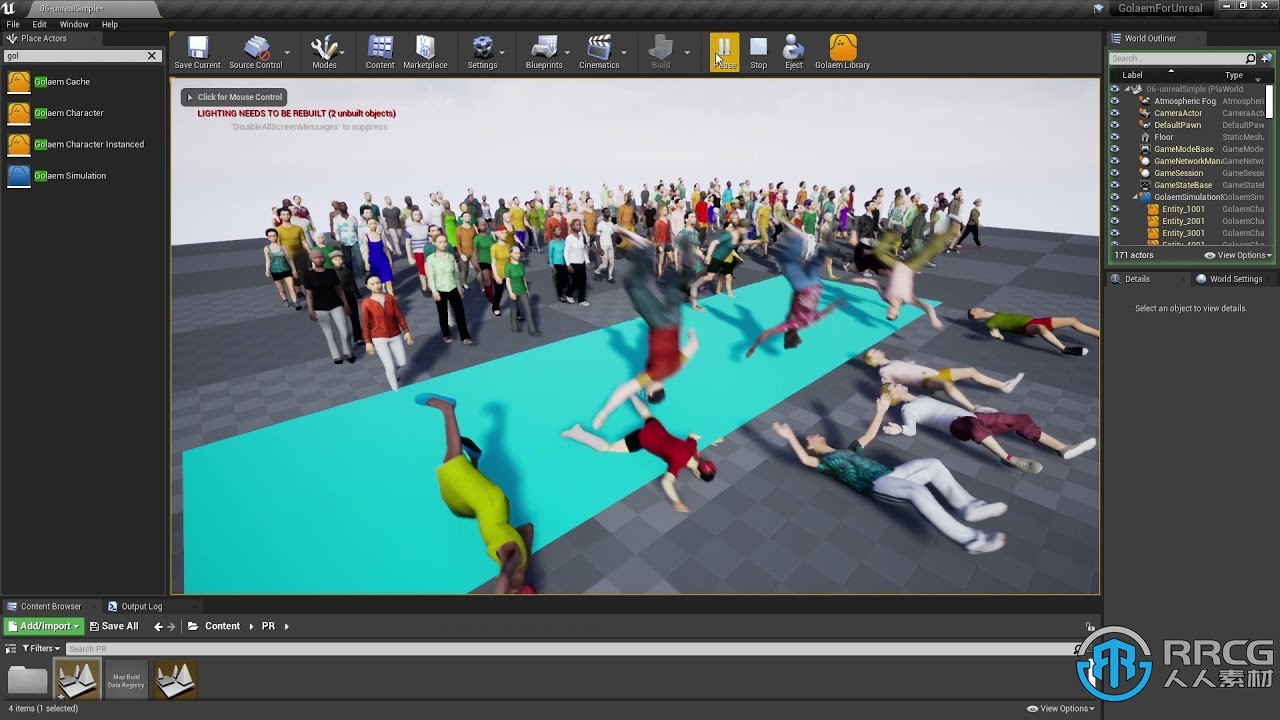
Task: Open the Filters dropdown in Content Browser
Action: point(41,649)
